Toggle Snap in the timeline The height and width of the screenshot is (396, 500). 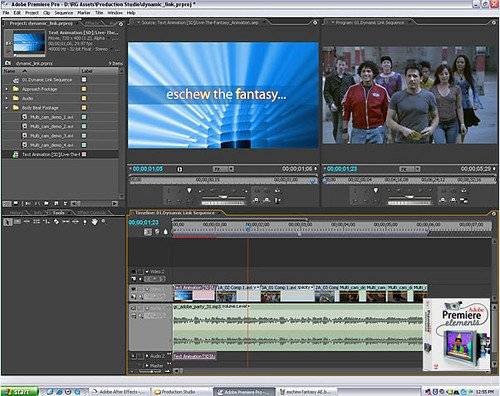pyautogui.click(x=148, y=232)
